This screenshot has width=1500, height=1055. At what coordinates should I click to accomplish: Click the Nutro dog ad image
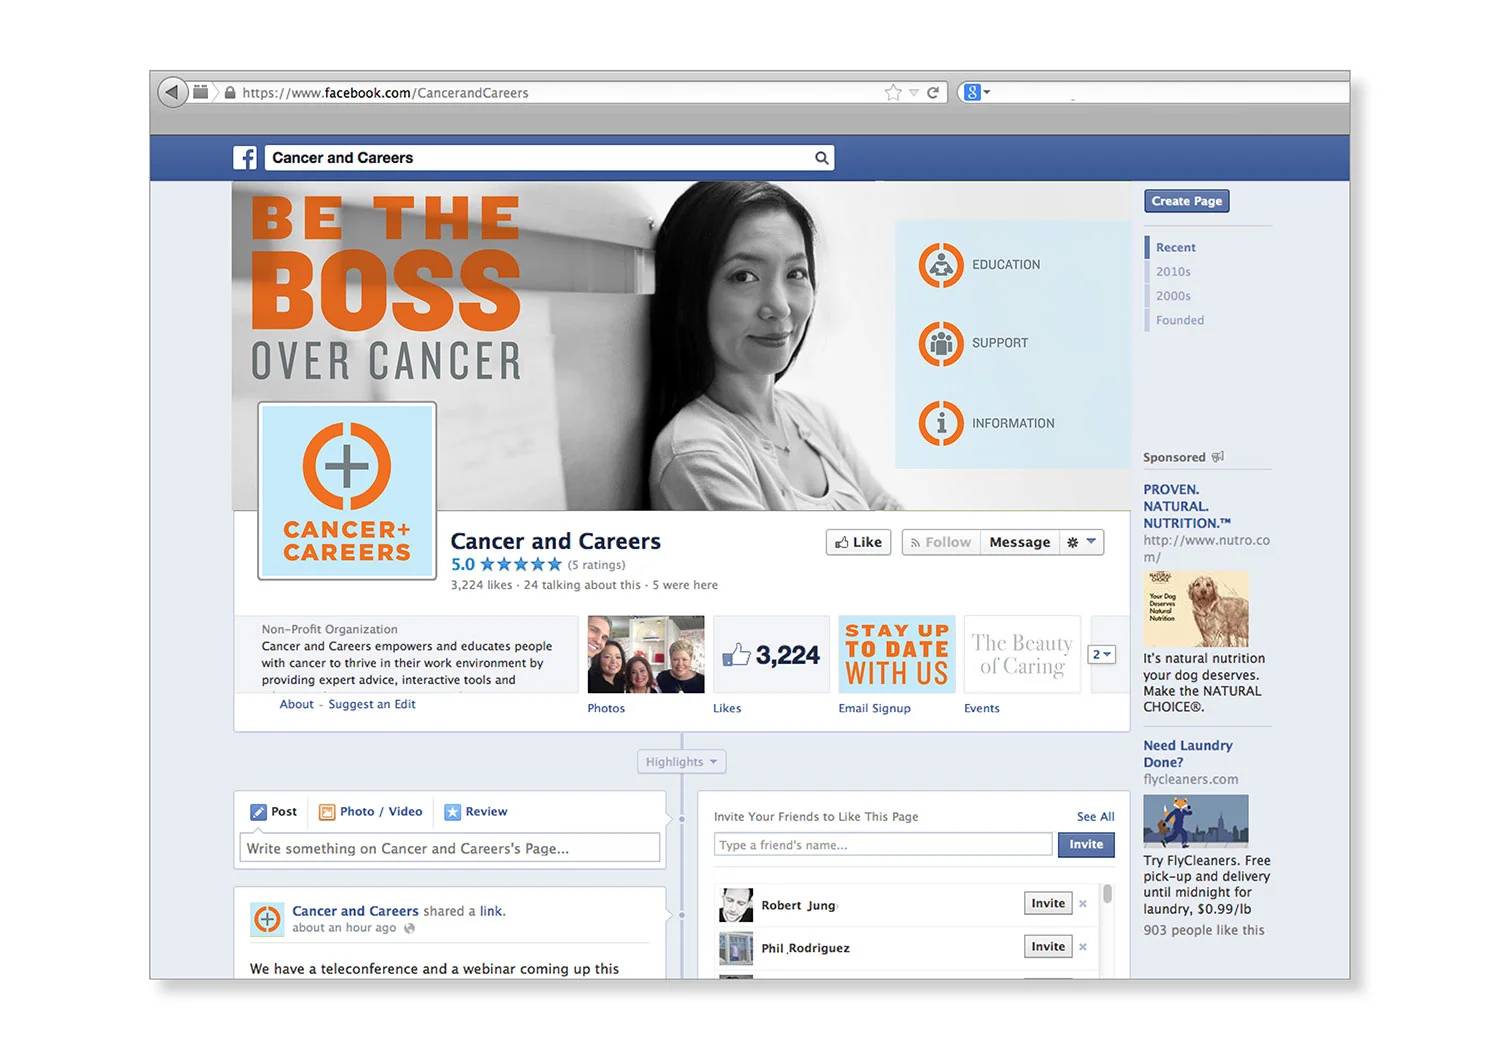[x=1196, y=609]
